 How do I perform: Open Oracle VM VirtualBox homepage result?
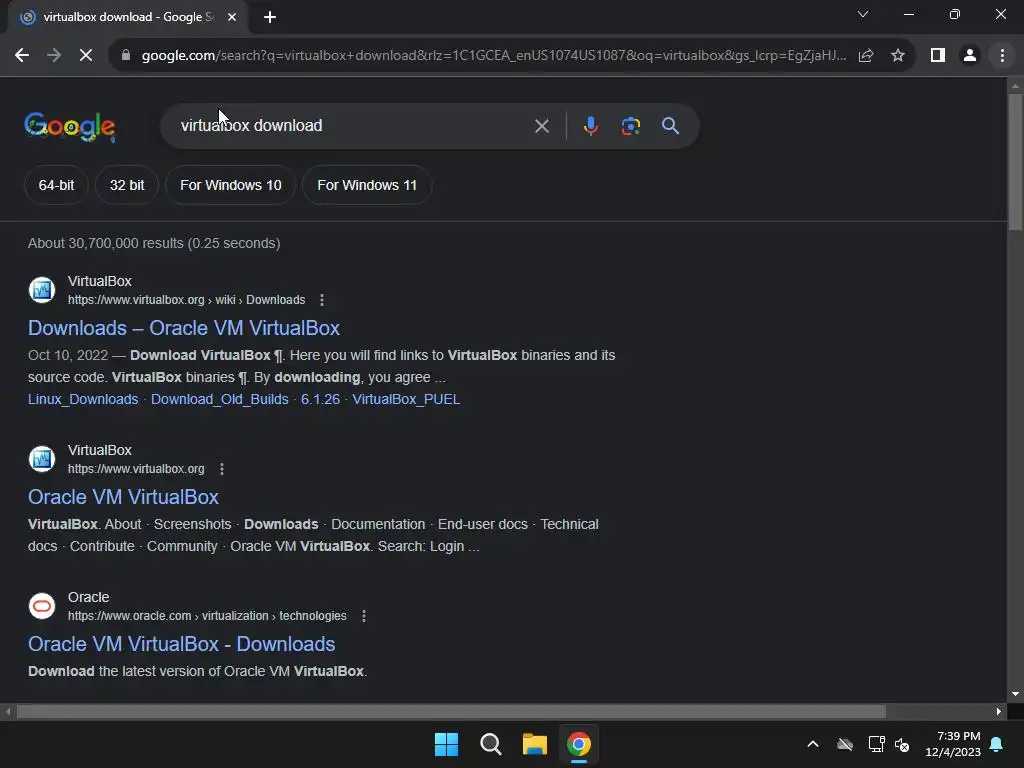123,497
